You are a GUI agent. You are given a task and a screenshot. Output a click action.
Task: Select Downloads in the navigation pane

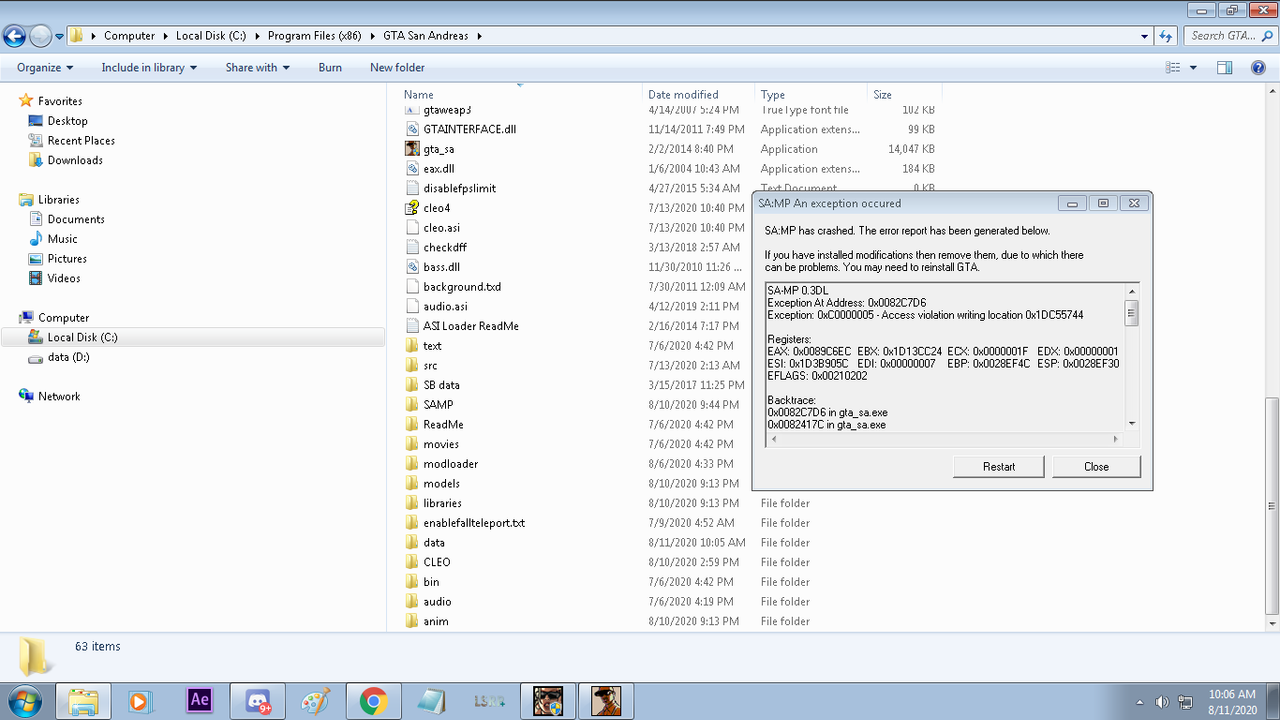[x=75, y=160]
